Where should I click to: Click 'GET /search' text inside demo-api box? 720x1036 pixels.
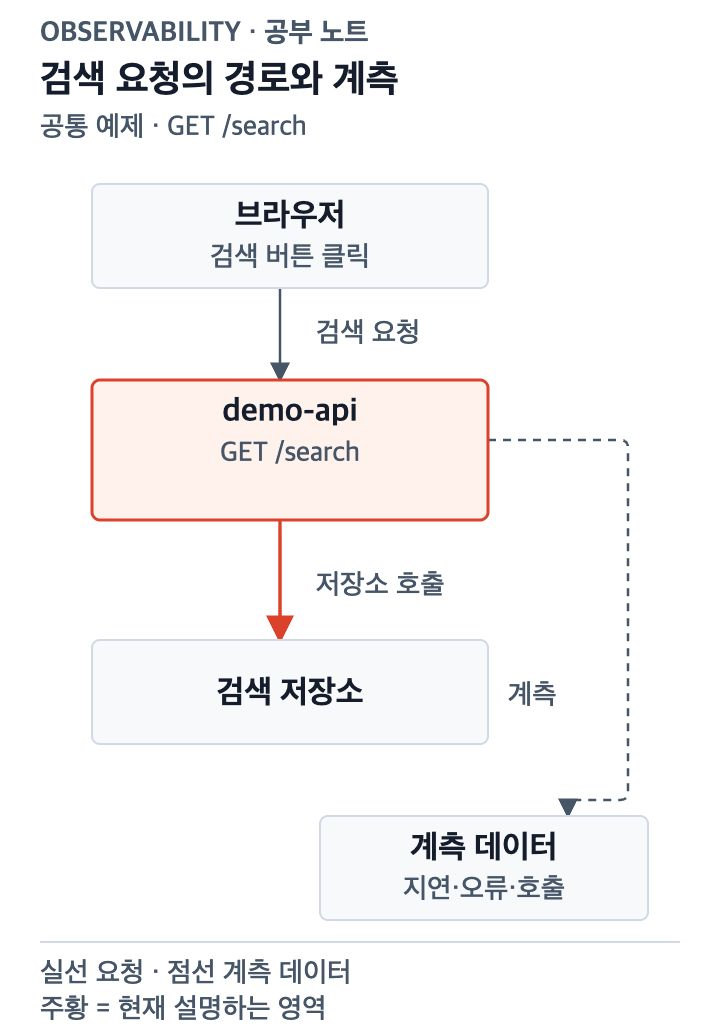tap(289, 452)
